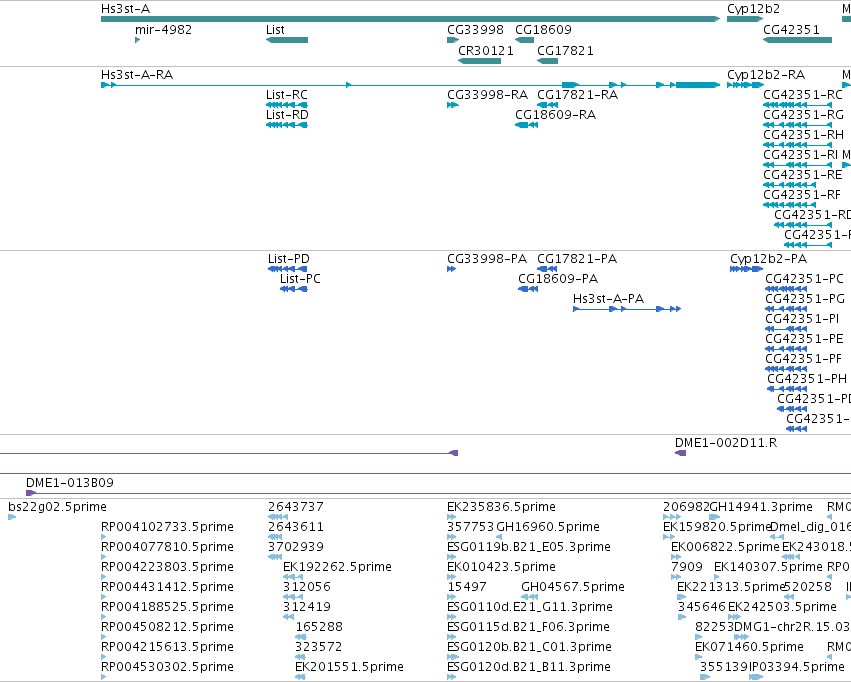Screen dimensions: 851x682
Task: Click the CG42351-PE protein feature
Action: [786, 349]
